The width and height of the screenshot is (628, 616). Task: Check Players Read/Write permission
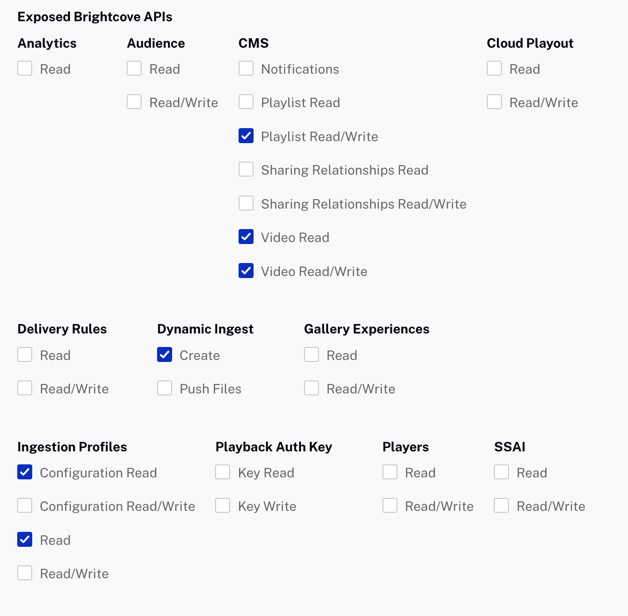click(x=390, y=505)
